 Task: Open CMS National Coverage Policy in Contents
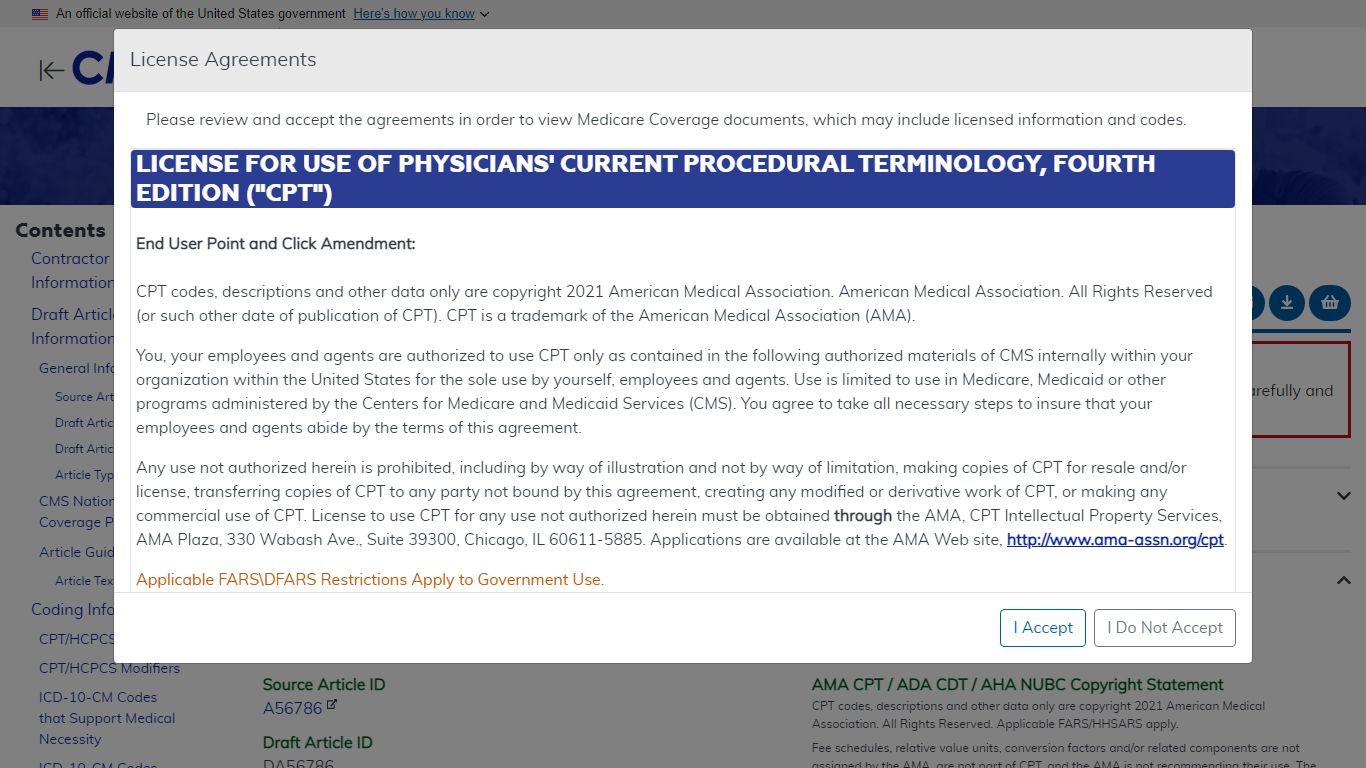click(x=76, y=511)
